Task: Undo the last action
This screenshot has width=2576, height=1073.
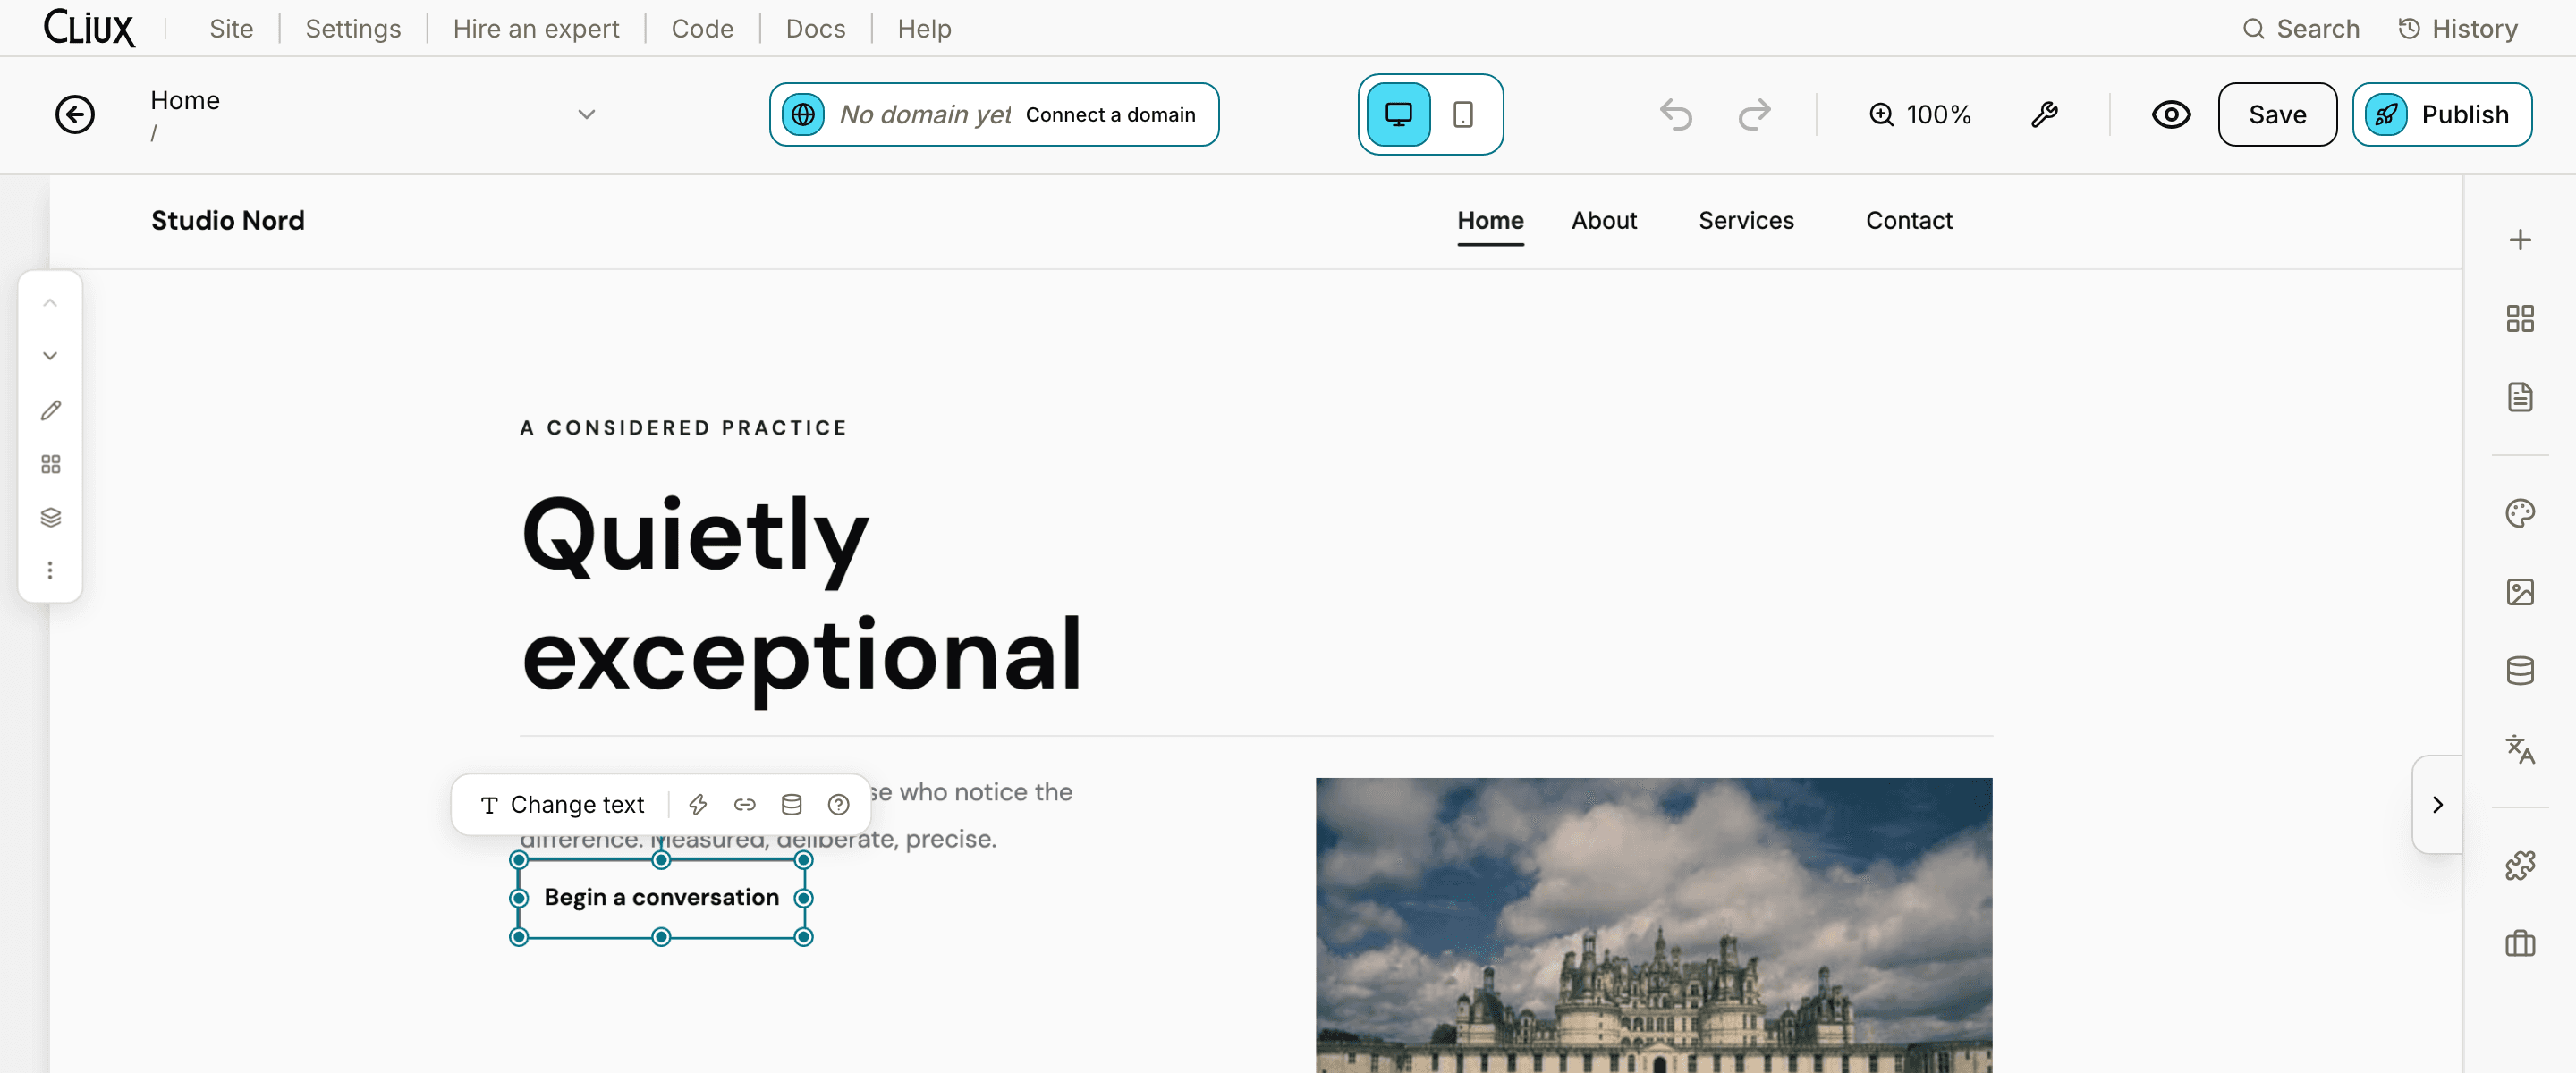Action: [x=1676, y=114]
